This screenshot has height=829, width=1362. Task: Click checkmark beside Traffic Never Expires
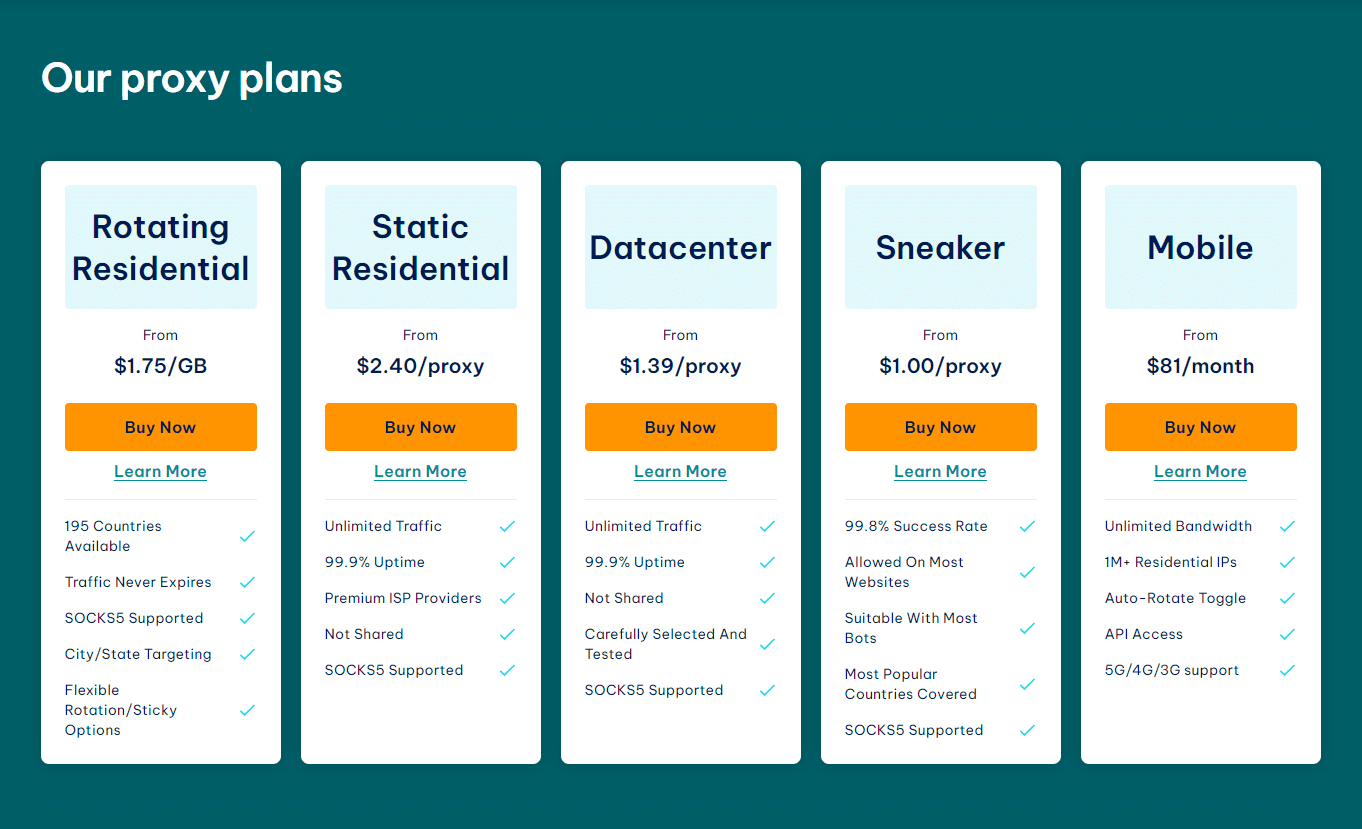[x=247, y=582]
